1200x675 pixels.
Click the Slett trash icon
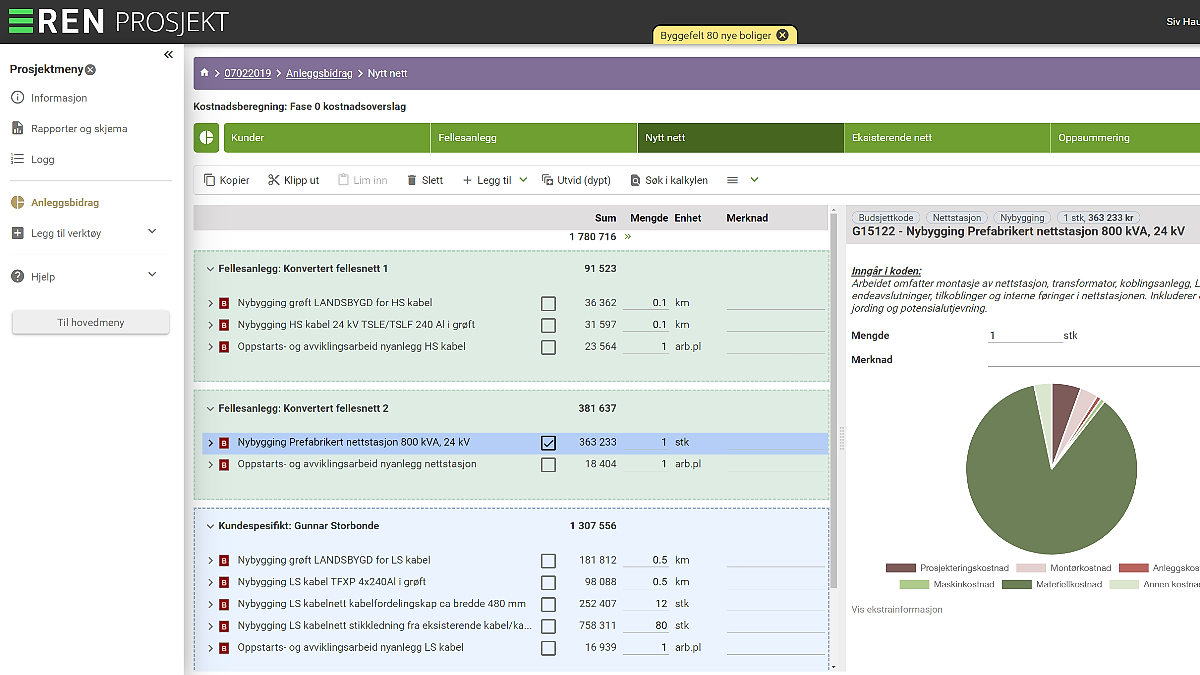pos(412,180)
